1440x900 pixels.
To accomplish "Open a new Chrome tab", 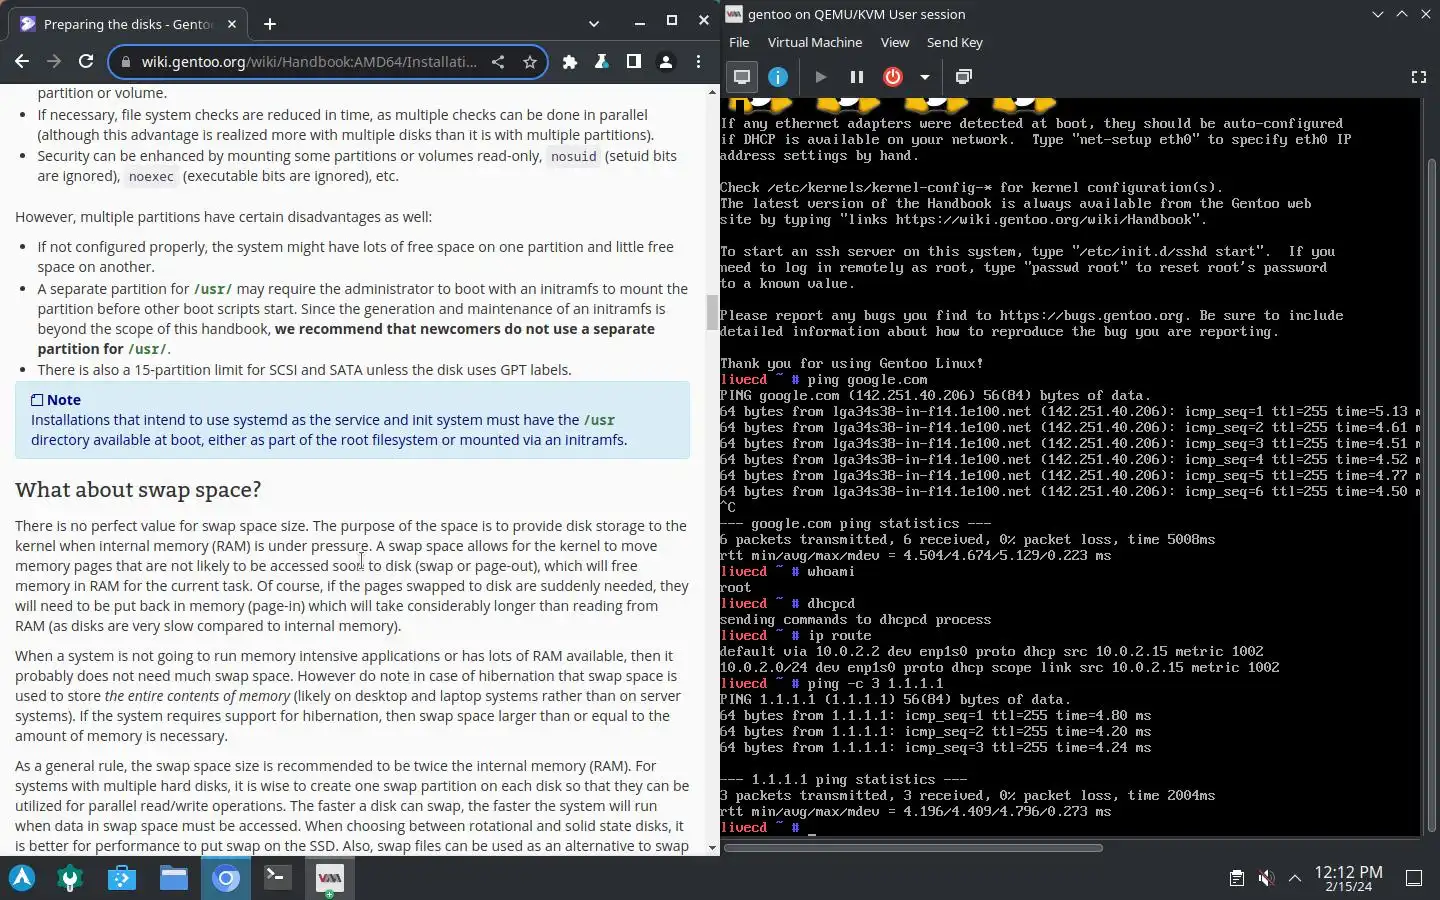I will tap(270, 23).
